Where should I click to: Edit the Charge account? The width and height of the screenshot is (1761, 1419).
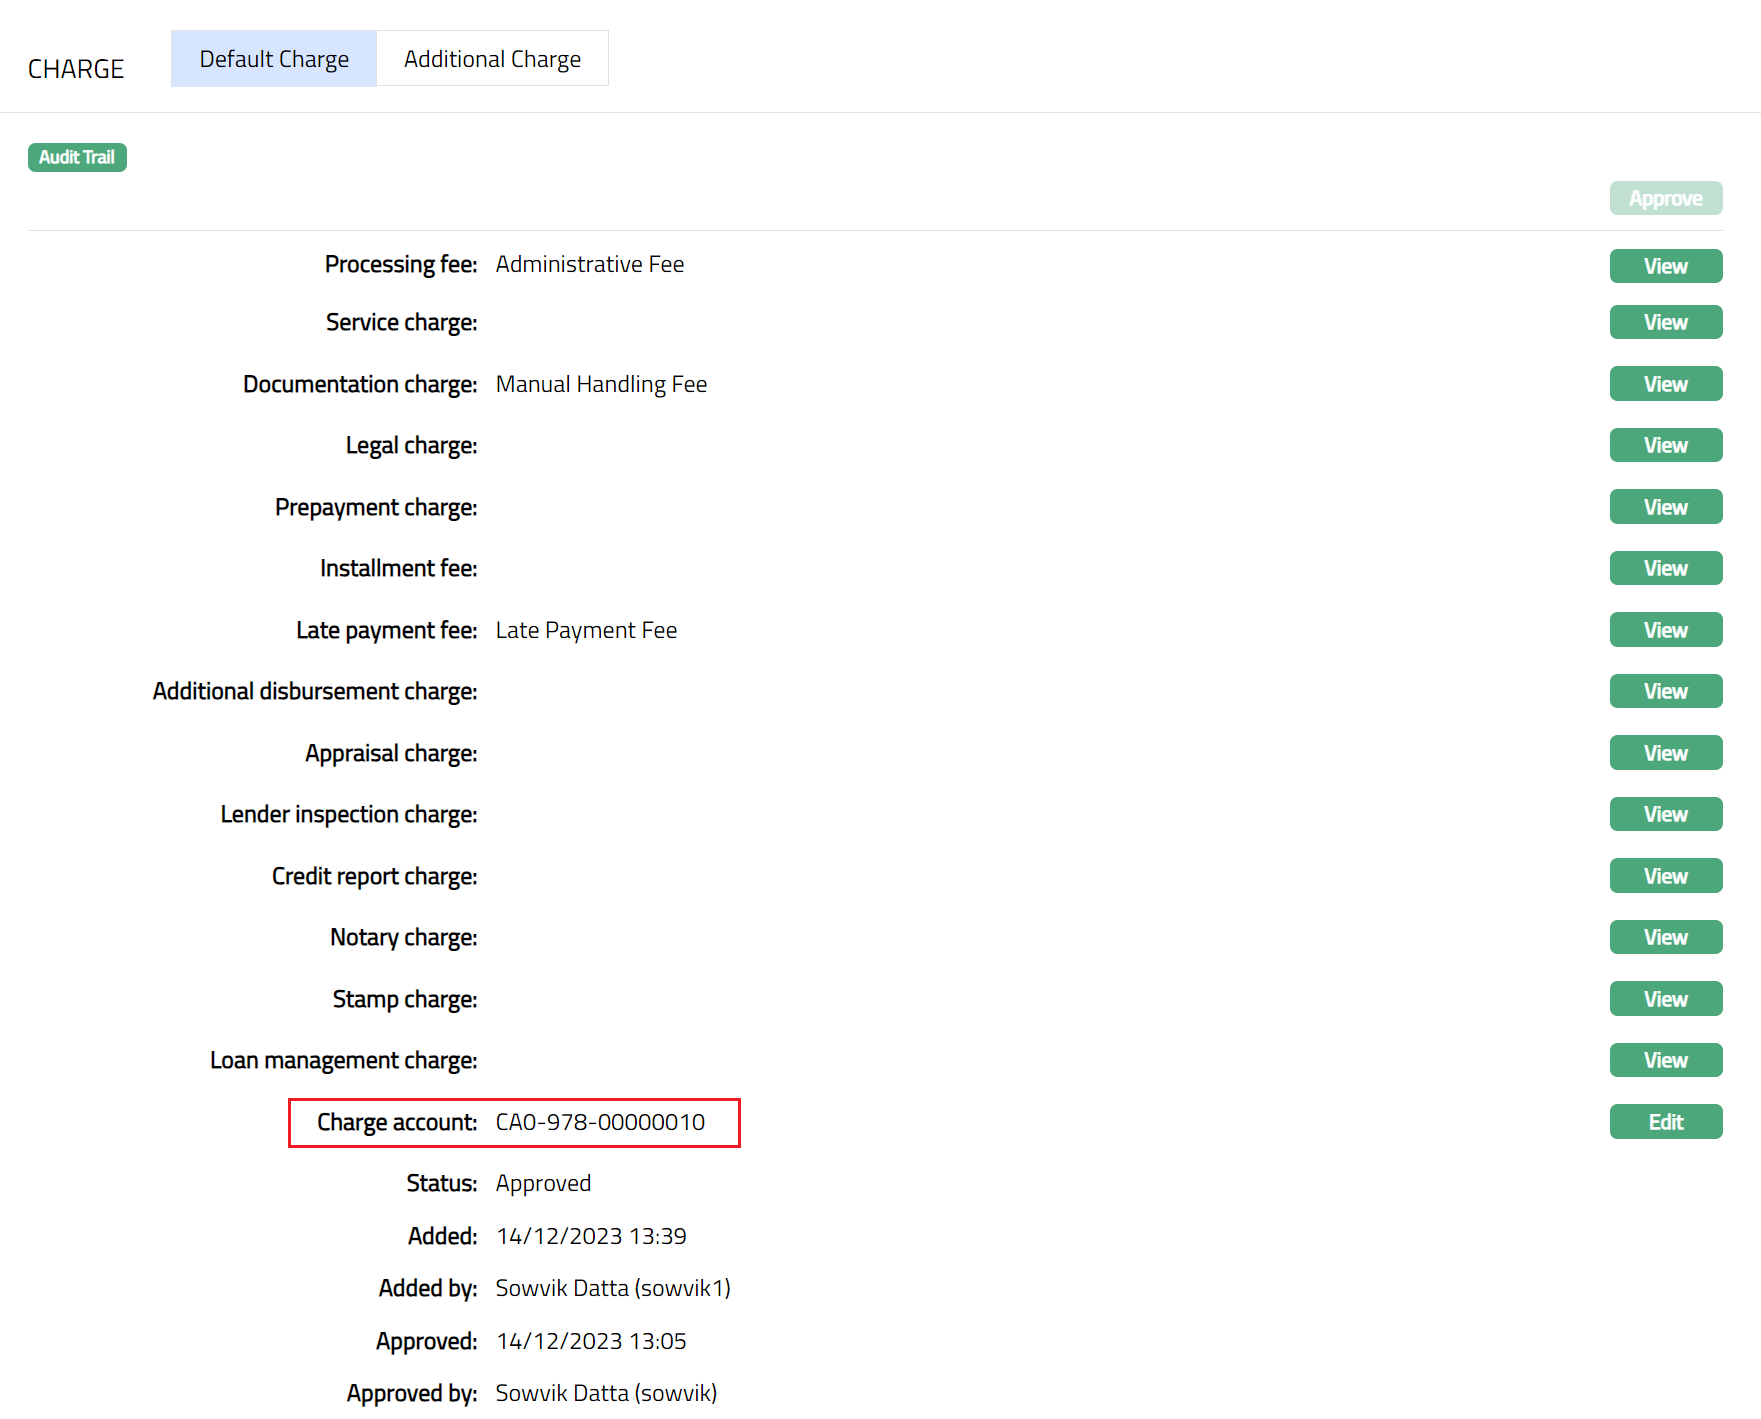pyautogui.click(x=1665, y=1122)
